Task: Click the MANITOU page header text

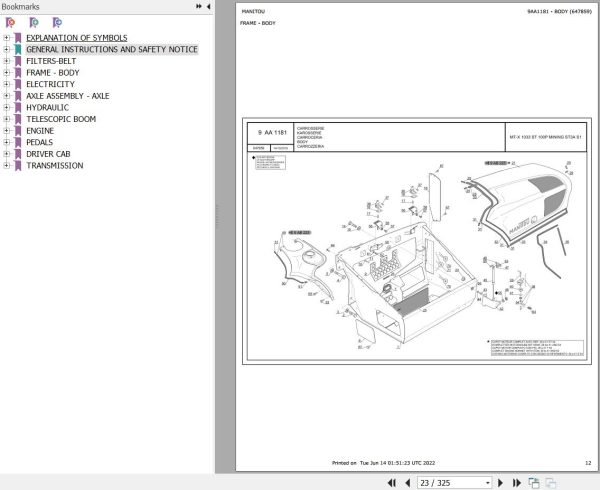Action: [x=253, y=11]
